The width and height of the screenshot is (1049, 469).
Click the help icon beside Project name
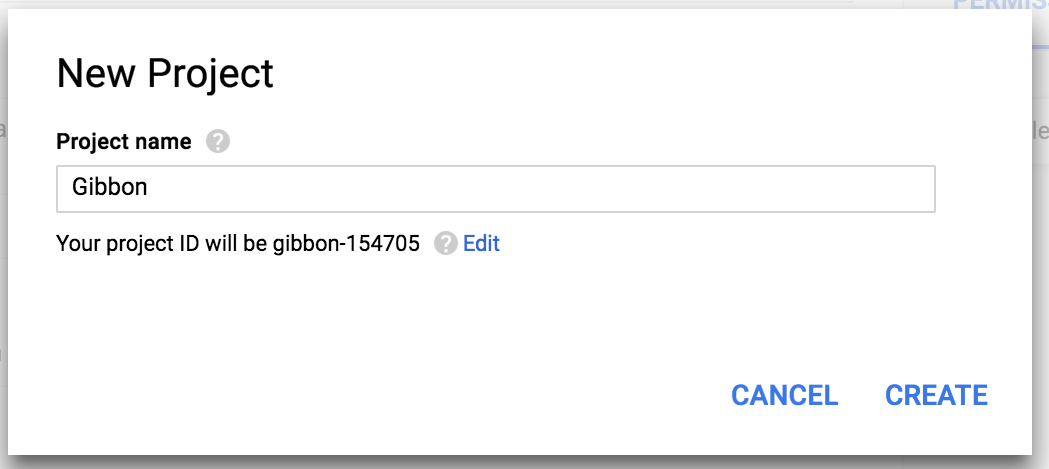[x=217, y=142]
